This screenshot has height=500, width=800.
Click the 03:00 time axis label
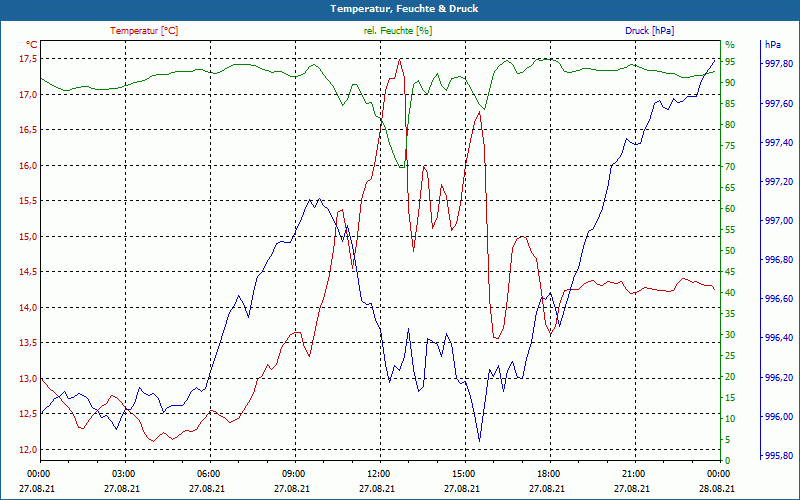point(122,473)
